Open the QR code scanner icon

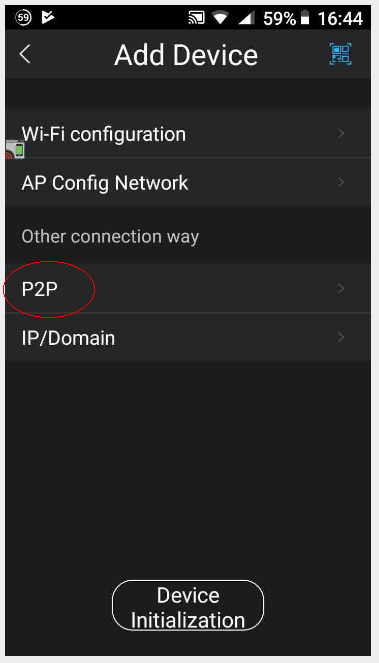coord(341,54)
